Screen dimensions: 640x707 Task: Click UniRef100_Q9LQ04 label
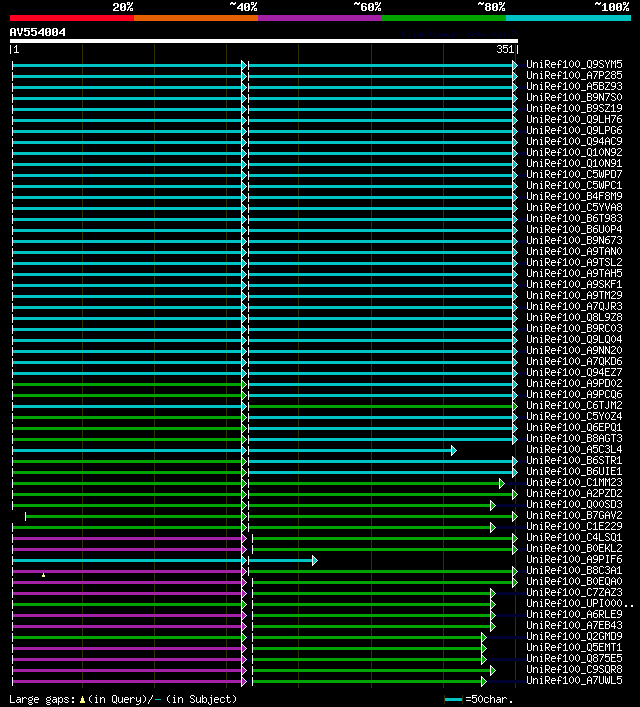click(x=574, y=340)
